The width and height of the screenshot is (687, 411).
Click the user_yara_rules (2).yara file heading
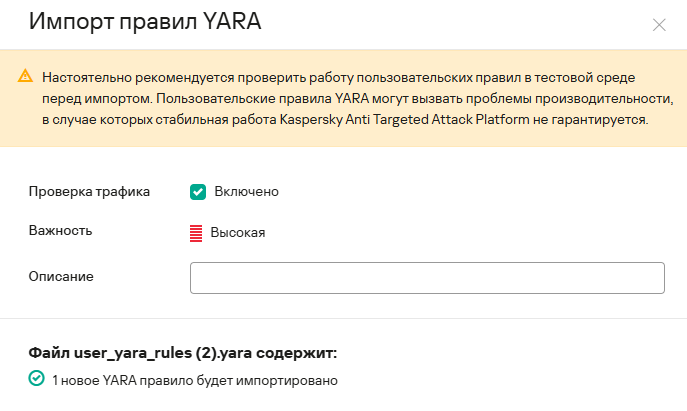point(182,353)
